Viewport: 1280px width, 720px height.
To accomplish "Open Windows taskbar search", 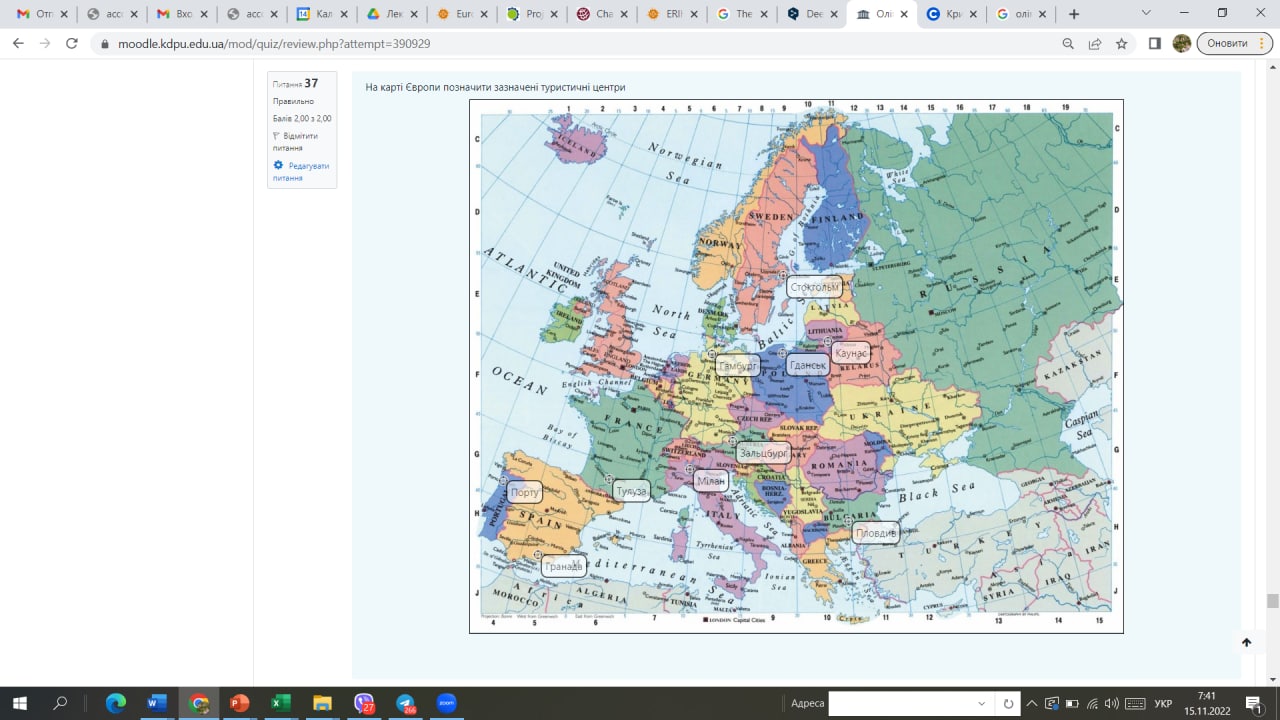I will point(60,703).
